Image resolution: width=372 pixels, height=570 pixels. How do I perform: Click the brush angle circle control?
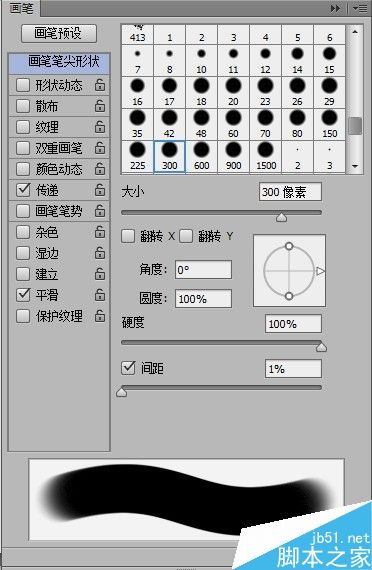pyautogui.click(x=289, y=270)
